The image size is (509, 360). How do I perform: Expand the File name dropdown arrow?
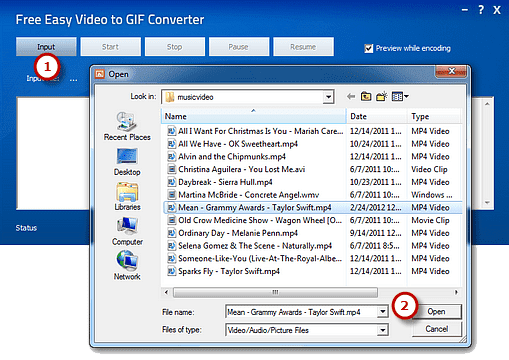tap(383, 312)
